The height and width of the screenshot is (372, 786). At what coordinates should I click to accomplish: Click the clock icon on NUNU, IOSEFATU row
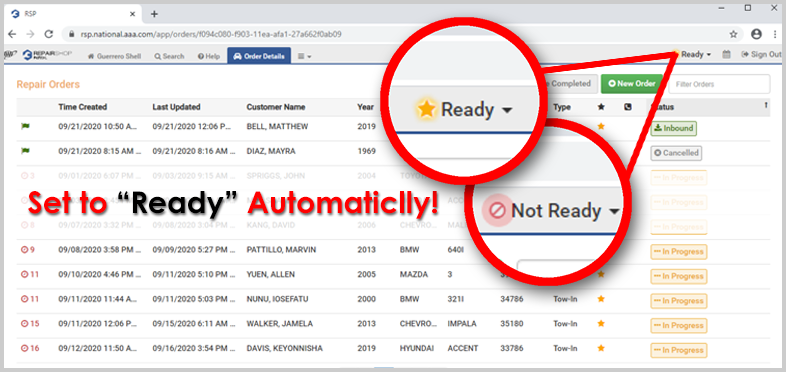coord(24,299)
